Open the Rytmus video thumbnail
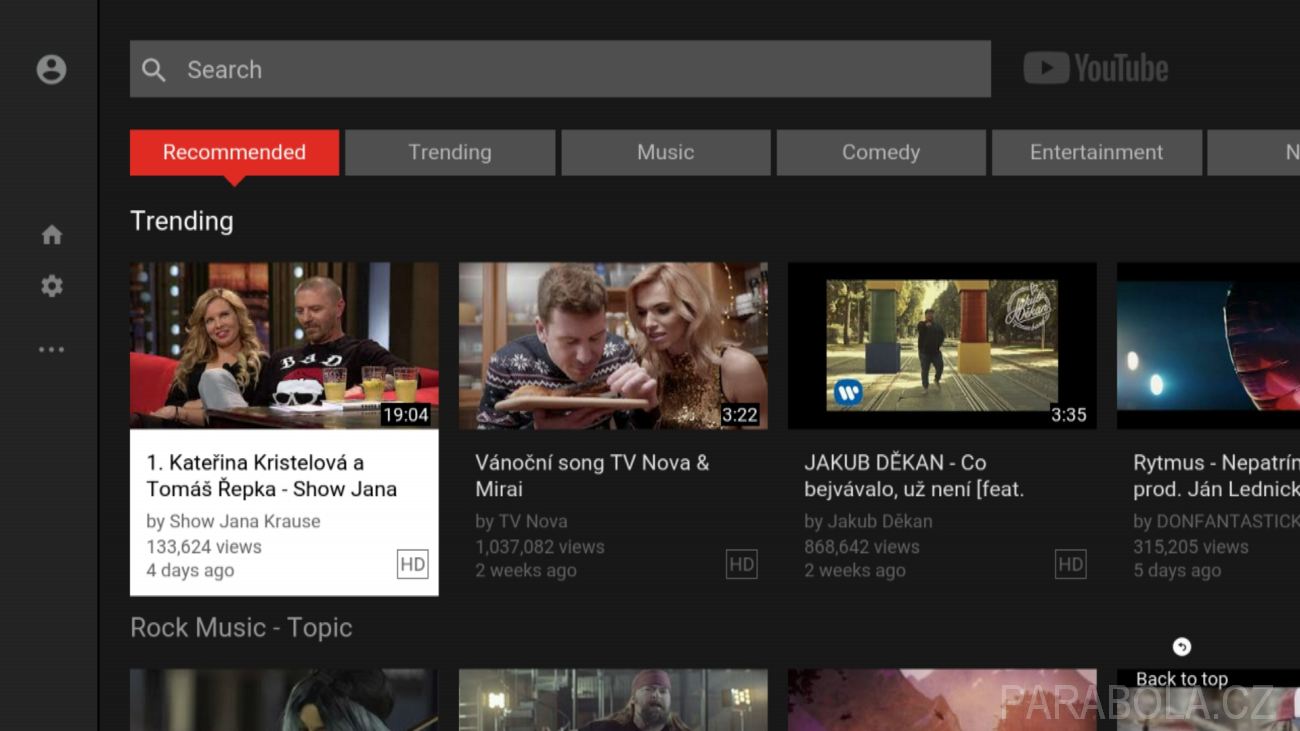The image size is (1300, 731). tap(1208, 346)
